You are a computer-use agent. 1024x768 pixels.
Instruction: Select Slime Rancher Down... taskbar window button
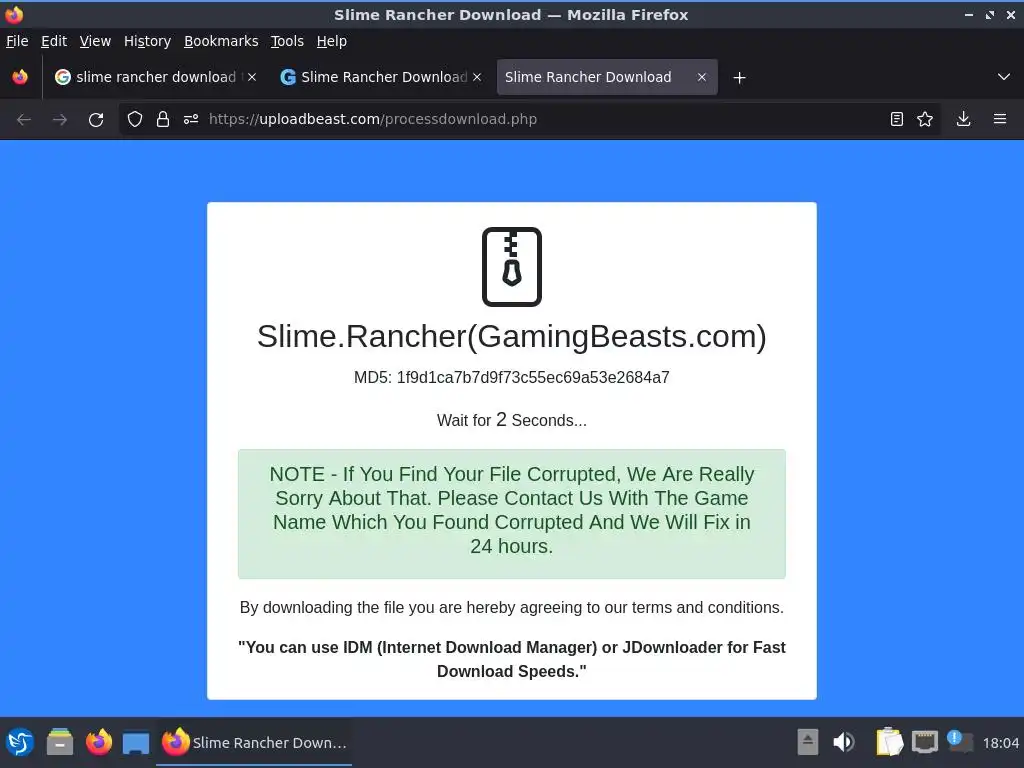click(254, 743)
